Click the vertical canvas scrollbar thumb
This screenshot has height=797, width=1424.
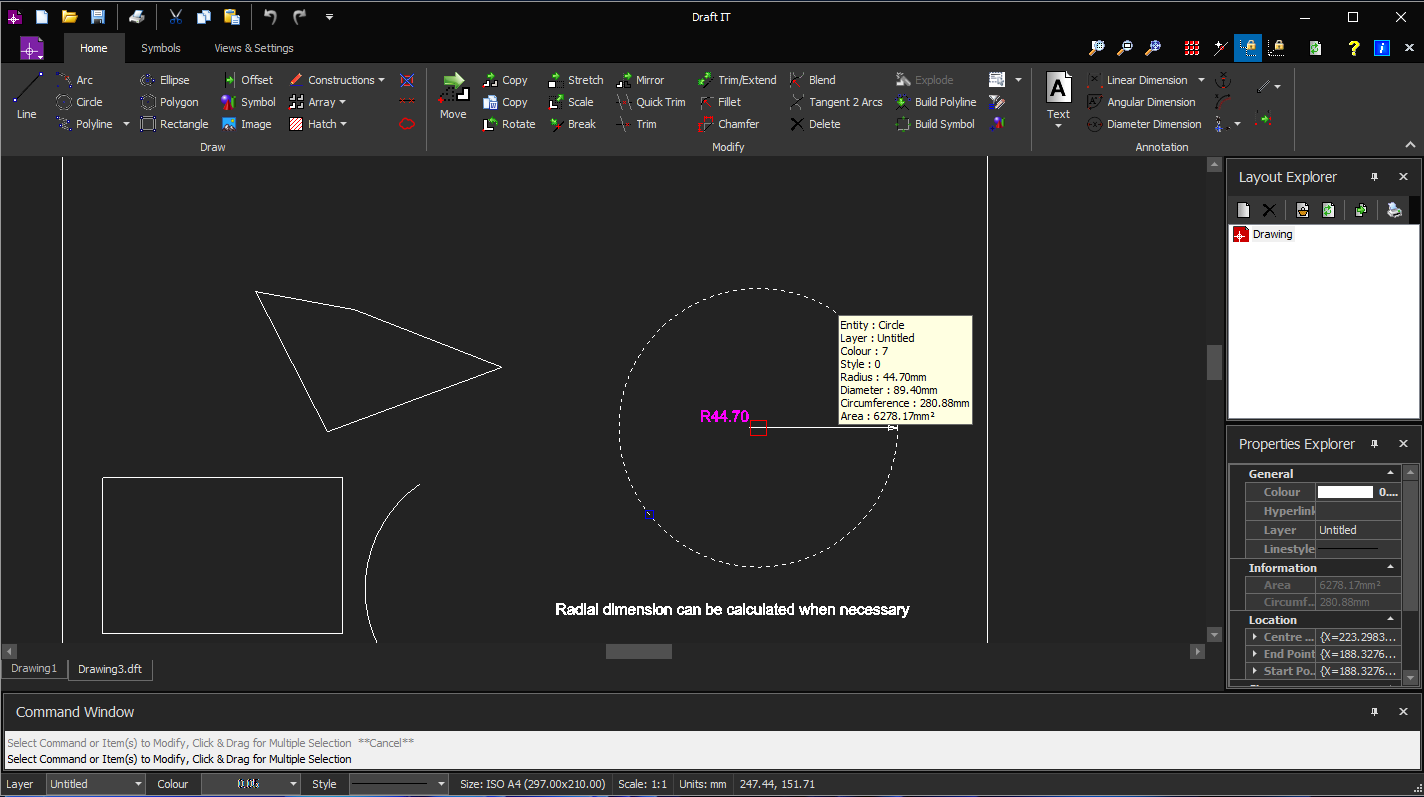(1214, 362)
